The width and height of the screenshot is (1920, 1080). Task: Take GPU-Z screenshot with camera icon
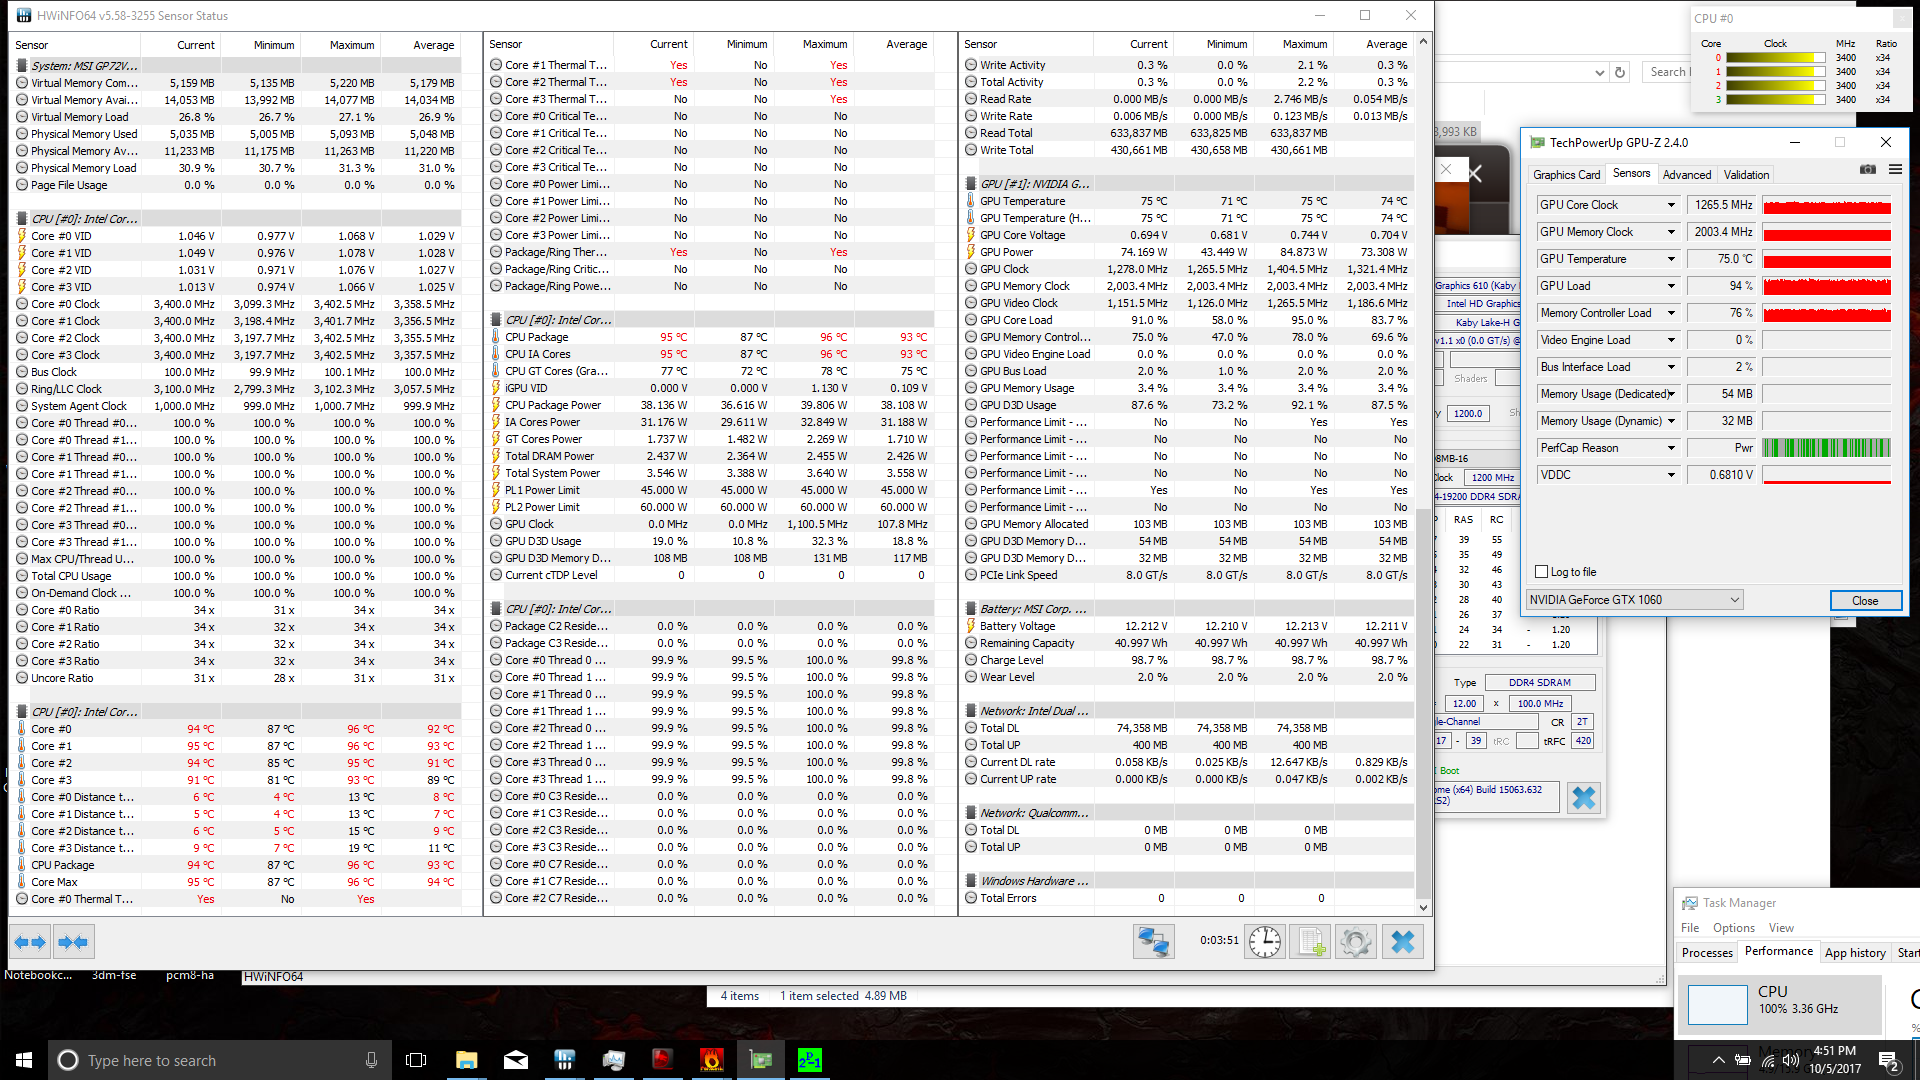click(1867, 170)
